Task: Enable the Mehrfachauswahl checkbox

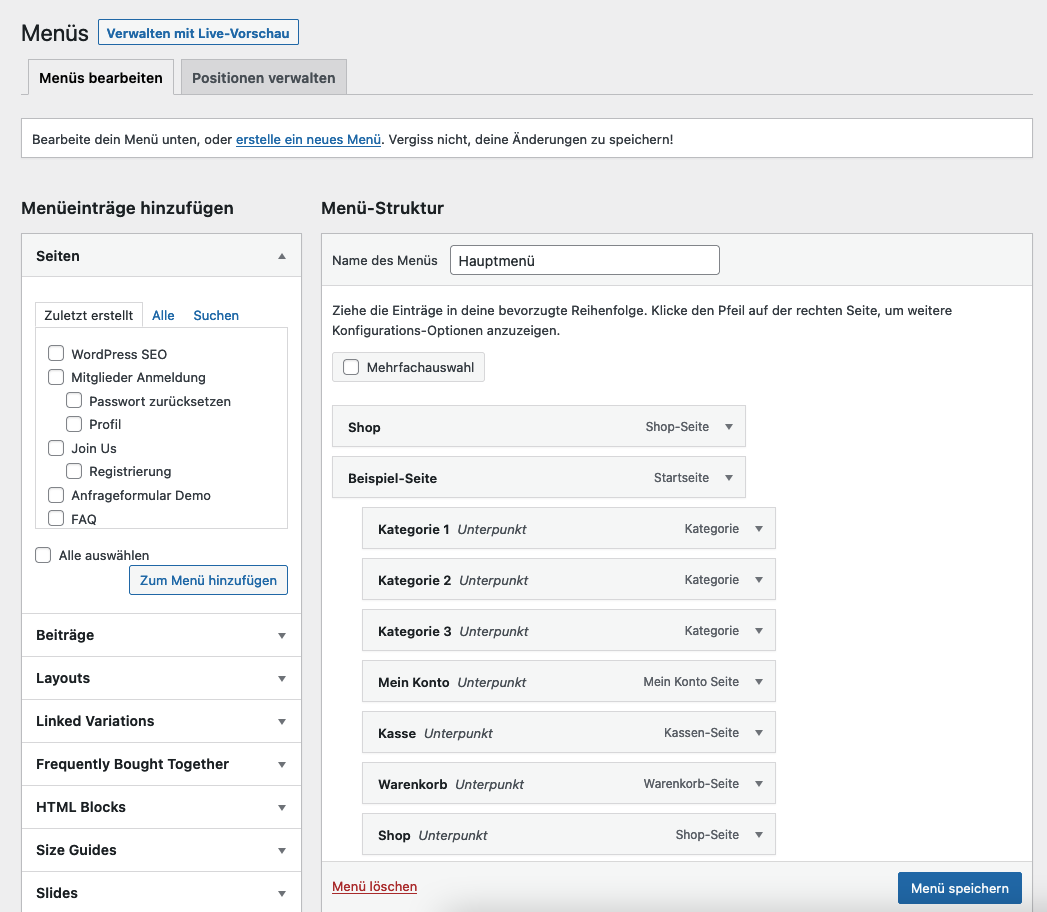Action: (351, 367)
